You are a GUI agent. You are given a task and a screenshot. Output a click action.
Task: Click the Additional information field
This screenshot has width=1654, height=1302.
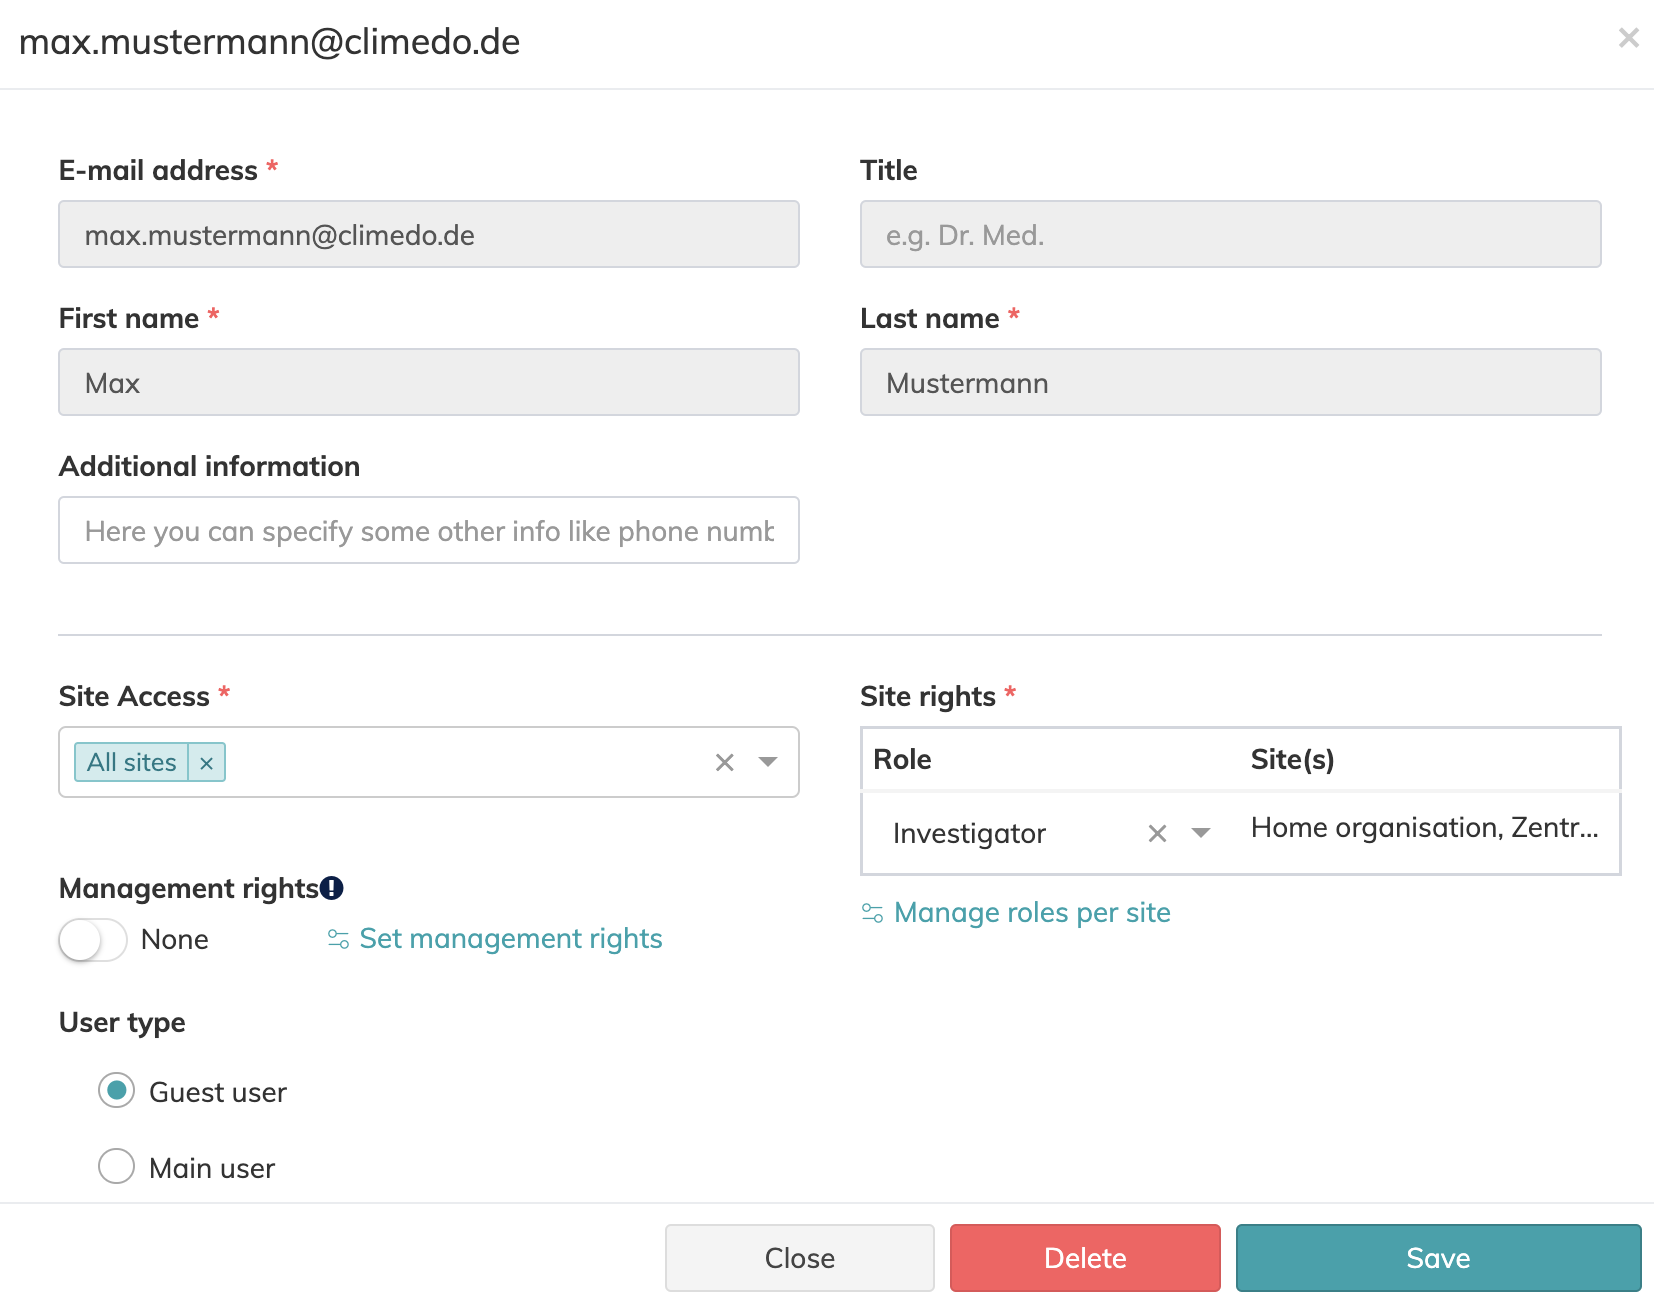pyautogui.click(x=428, y=531)
